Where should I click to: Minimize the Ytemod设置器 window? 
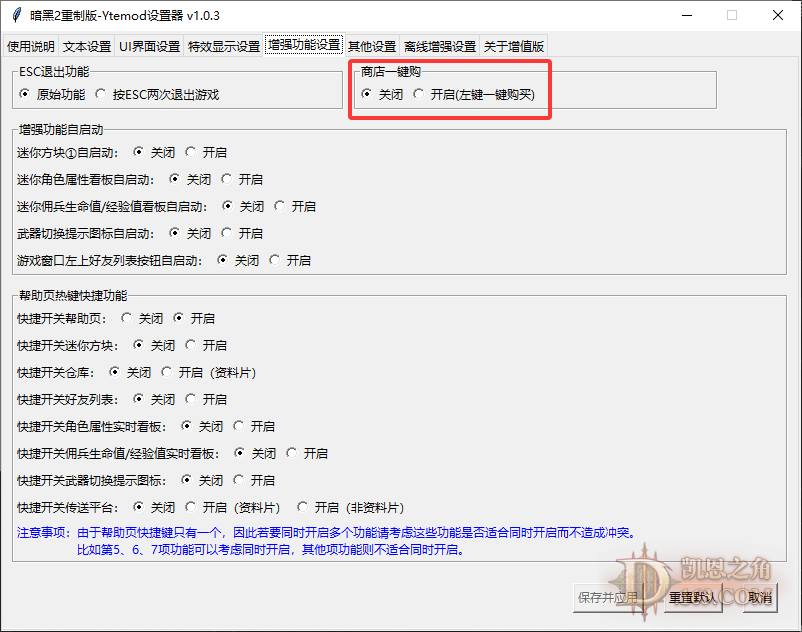point(687,15)
